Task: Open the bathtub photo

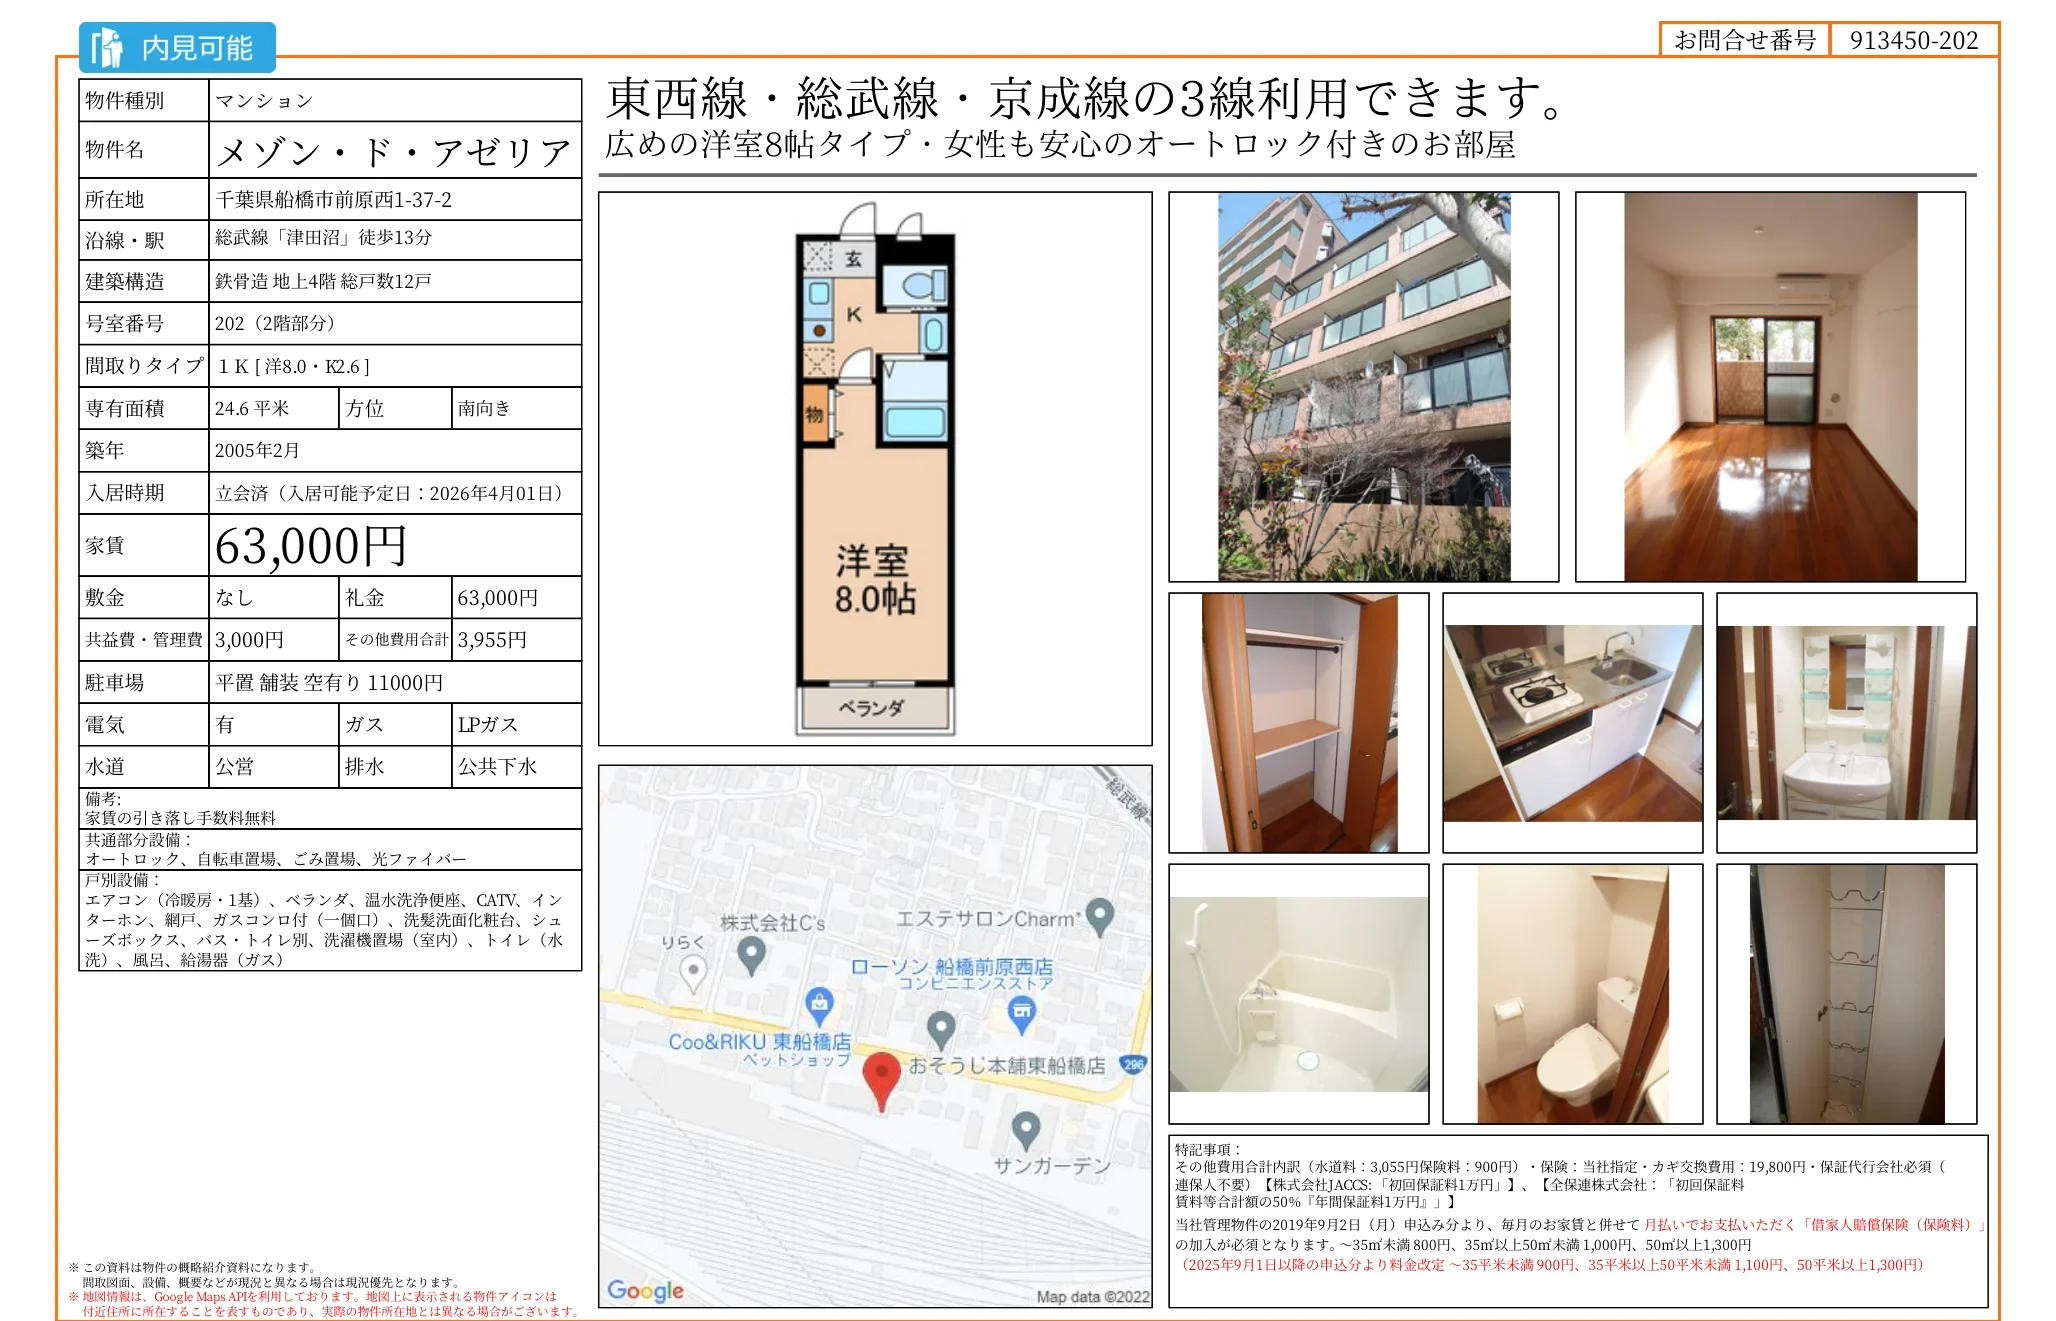Action: click(x=1298, y=994)
